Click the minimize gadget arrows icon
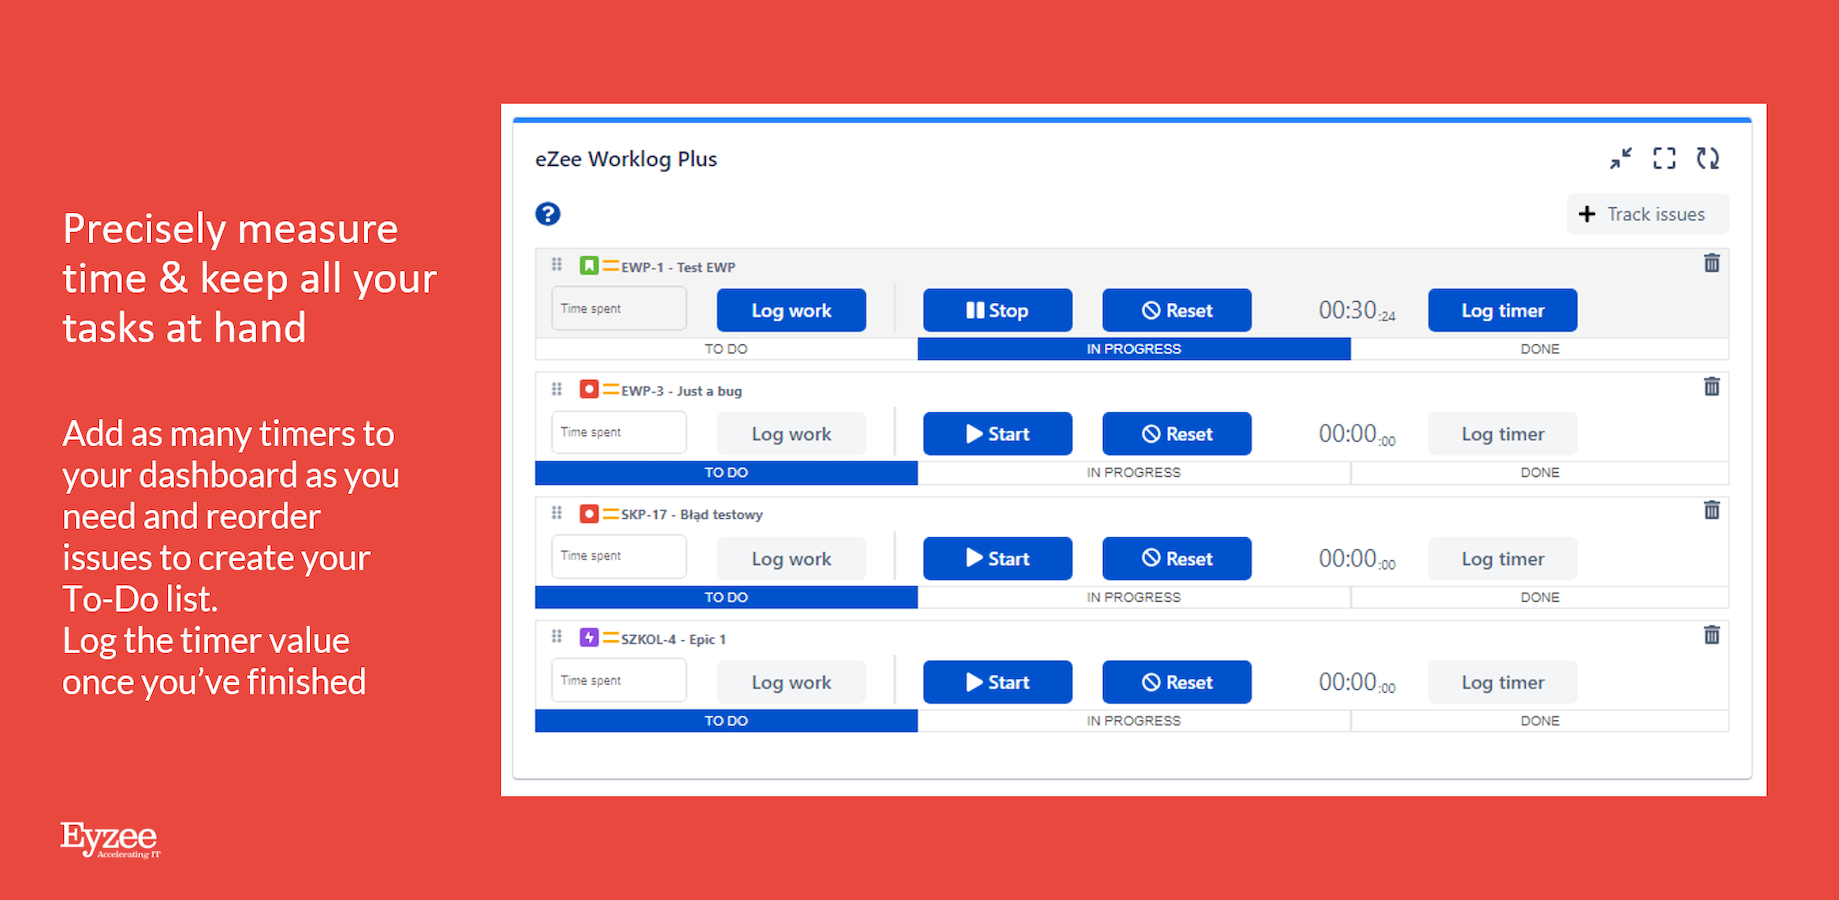This screenshot has height=900, width=1839. tap(1621, 158)
